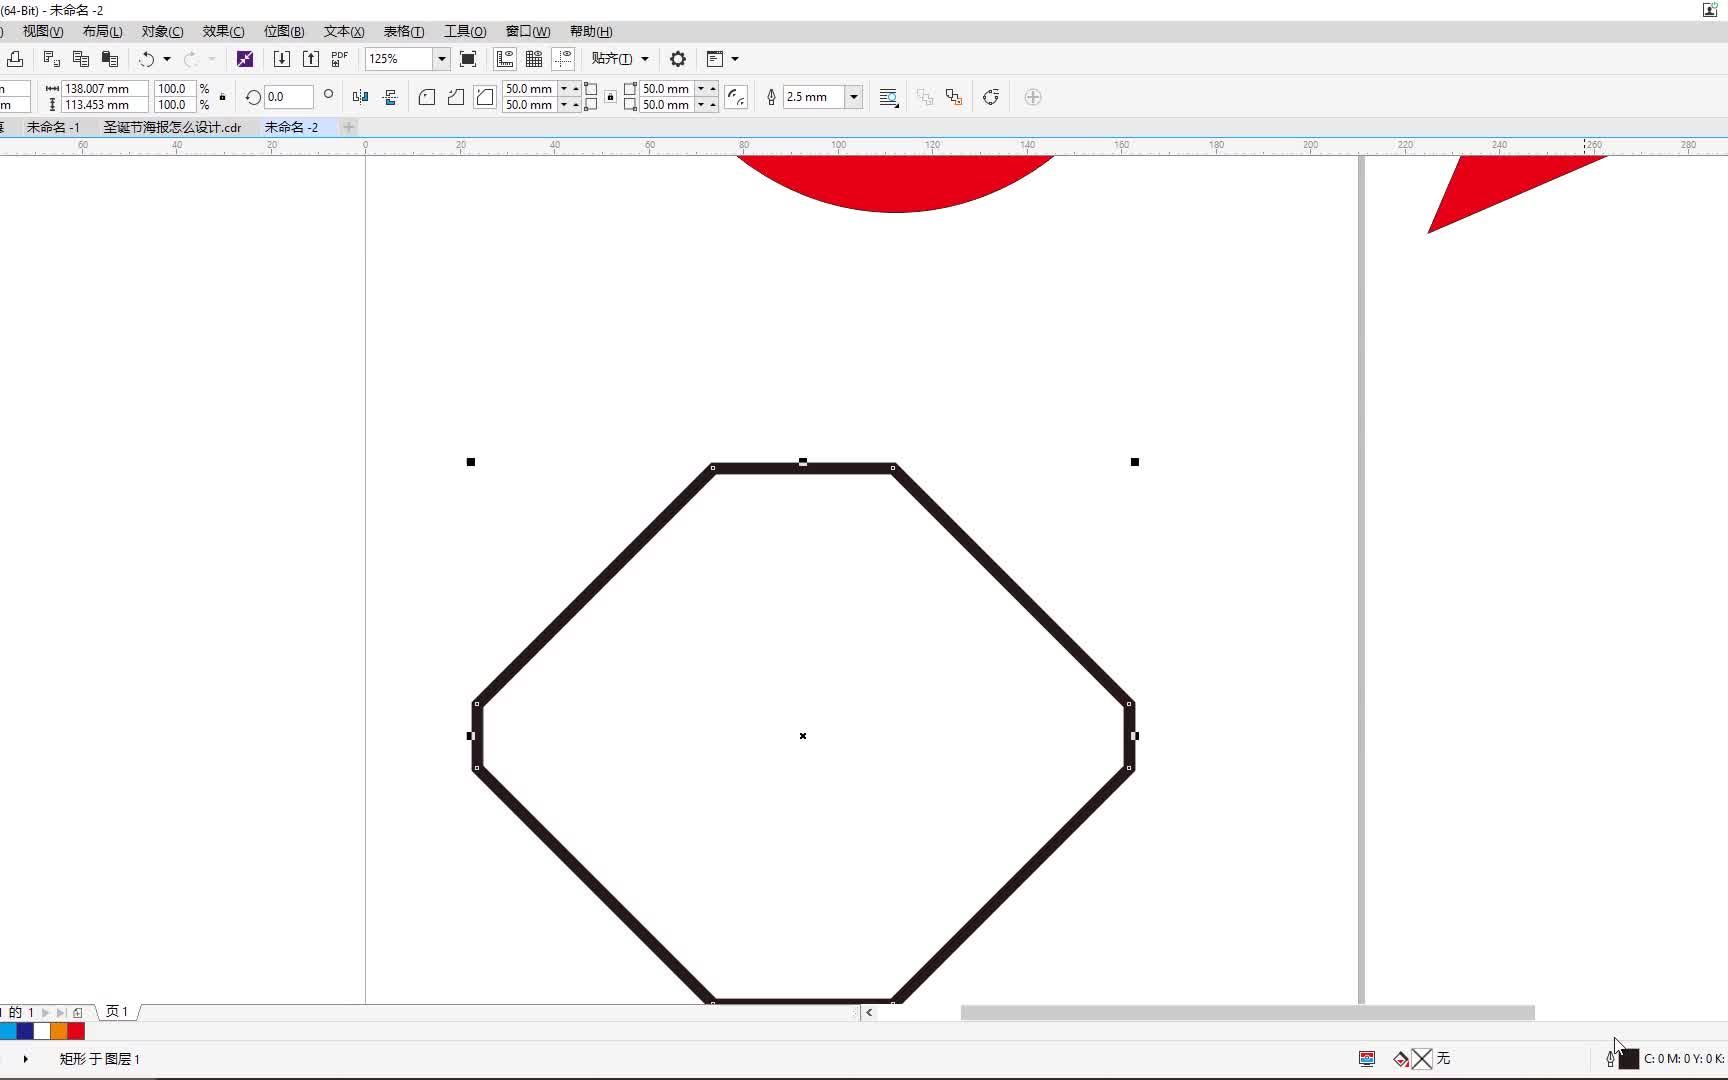Click the Undo arrow icon

146,59
